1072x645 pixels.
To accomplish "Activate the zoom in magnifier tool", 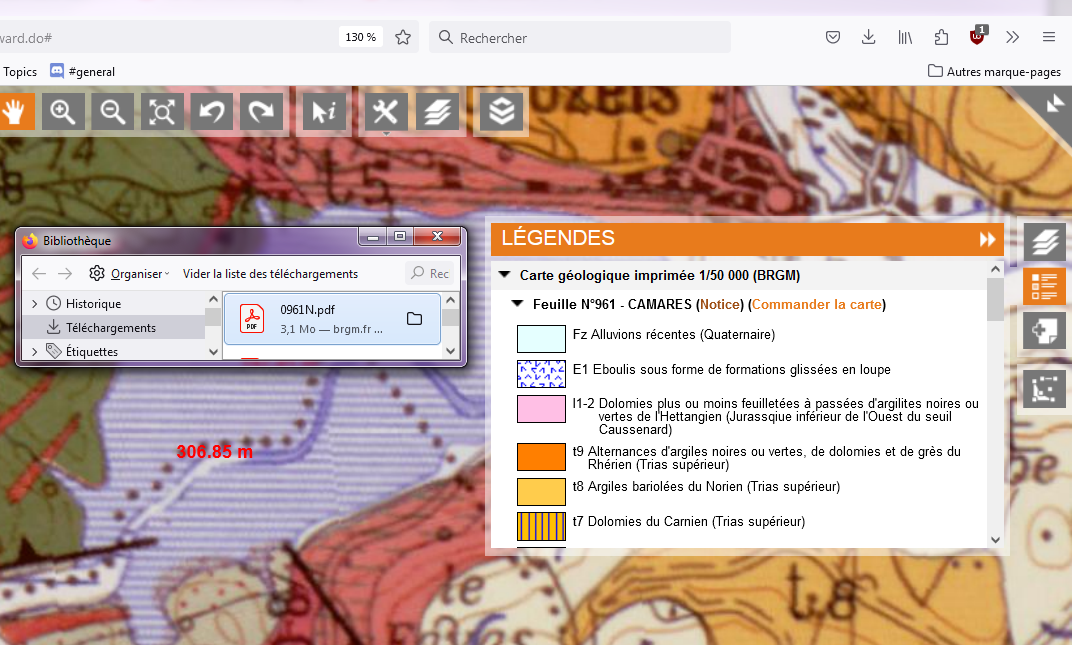I will [63, 112].
